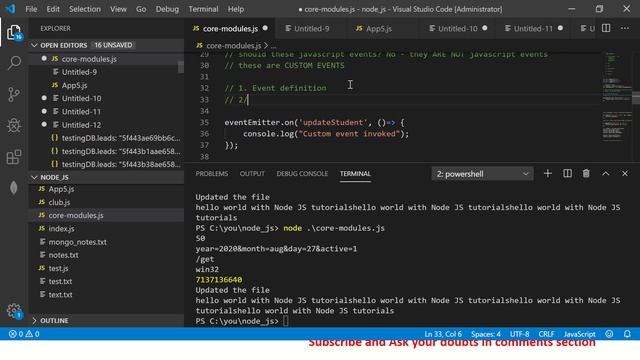Open the Terminal menu
Viewport: 640px width, 360px height.
(203, 9)
